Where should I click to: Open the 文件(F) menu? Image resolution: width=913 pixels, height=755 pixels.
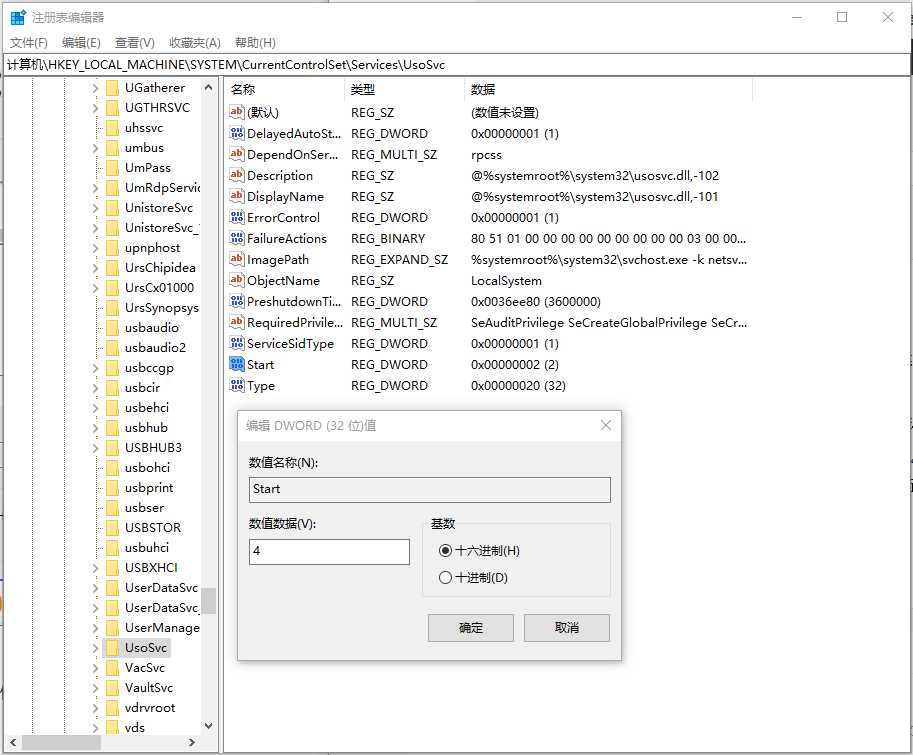(29, 42)
